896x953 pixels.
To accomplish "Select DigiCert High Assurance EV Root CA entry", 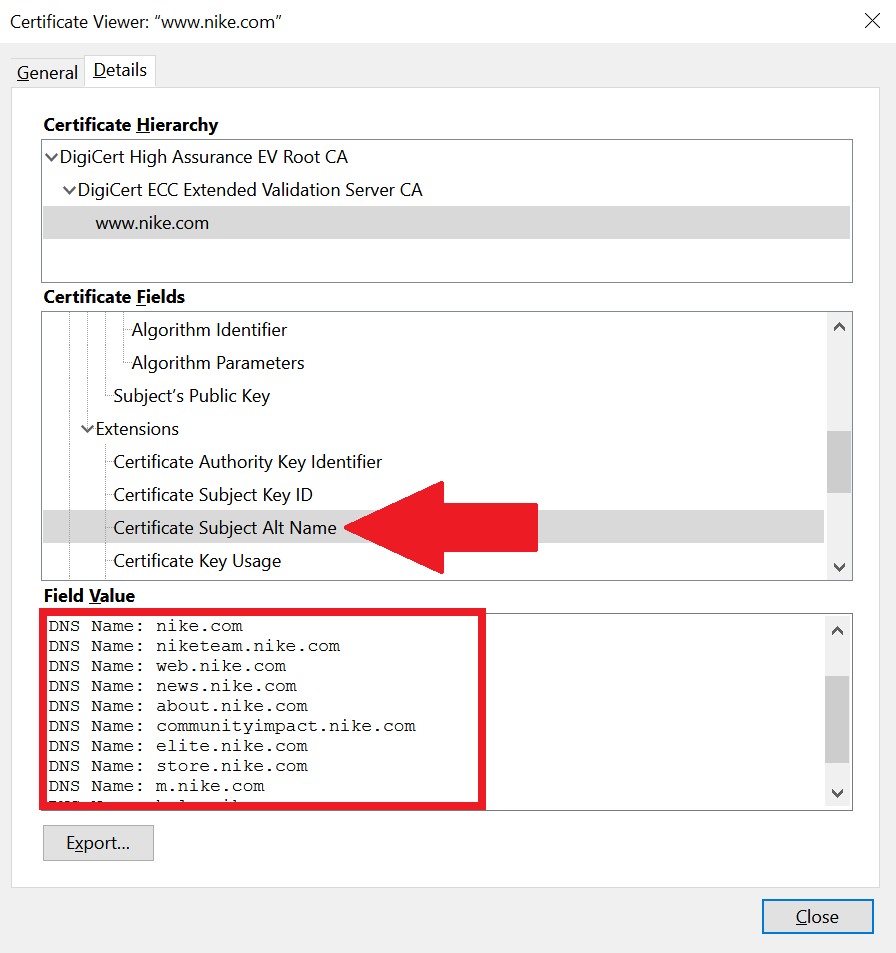I will tap(204, 157).
